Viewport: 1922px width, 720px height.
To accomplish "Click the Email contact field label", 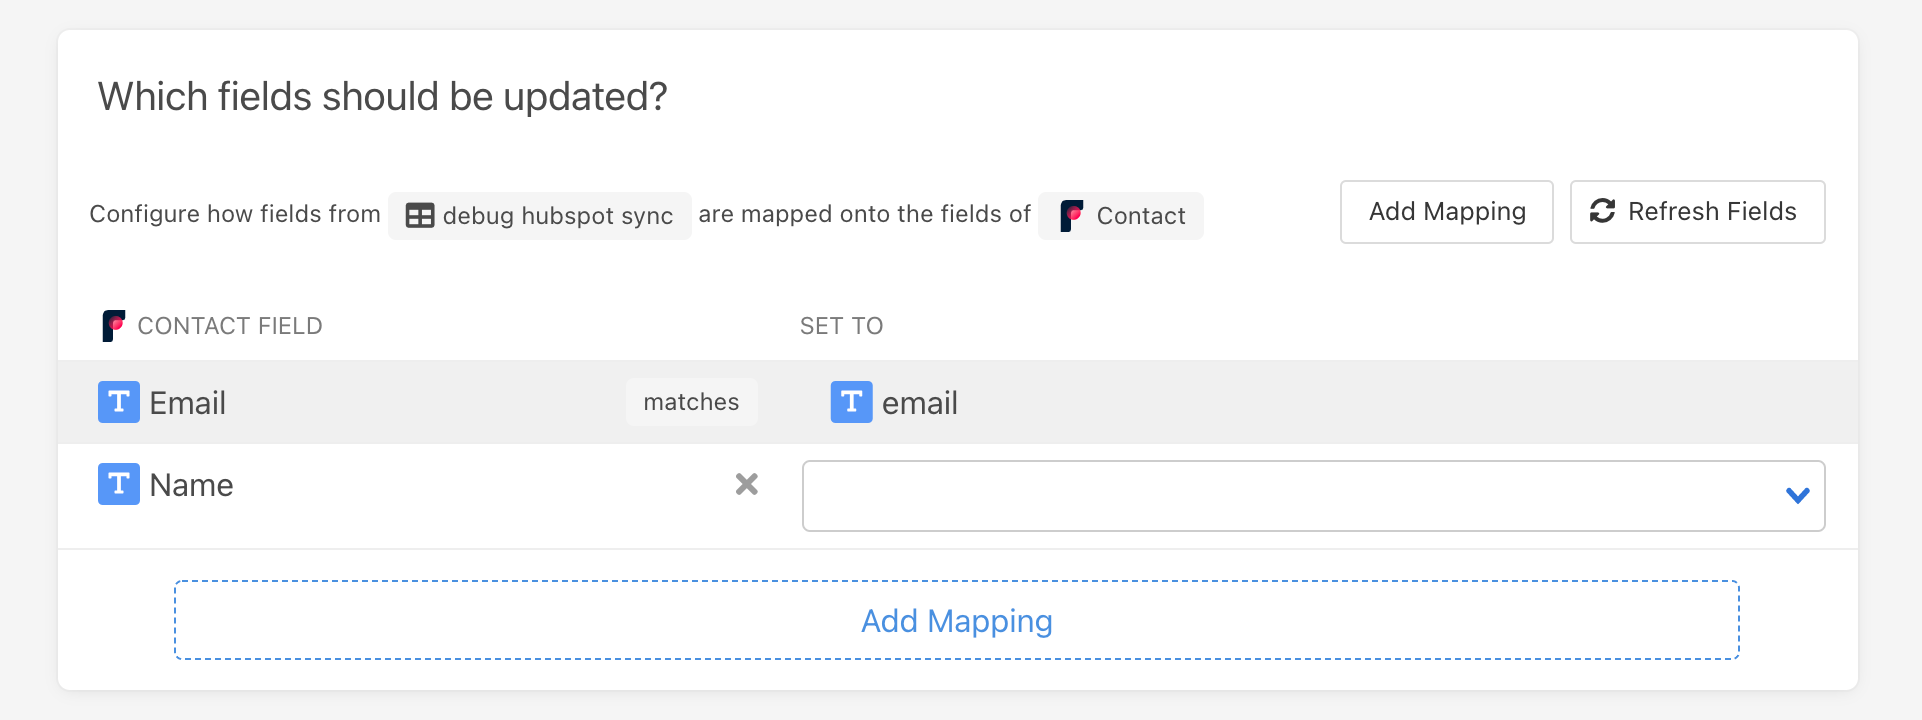I will [x=187, y=403].
